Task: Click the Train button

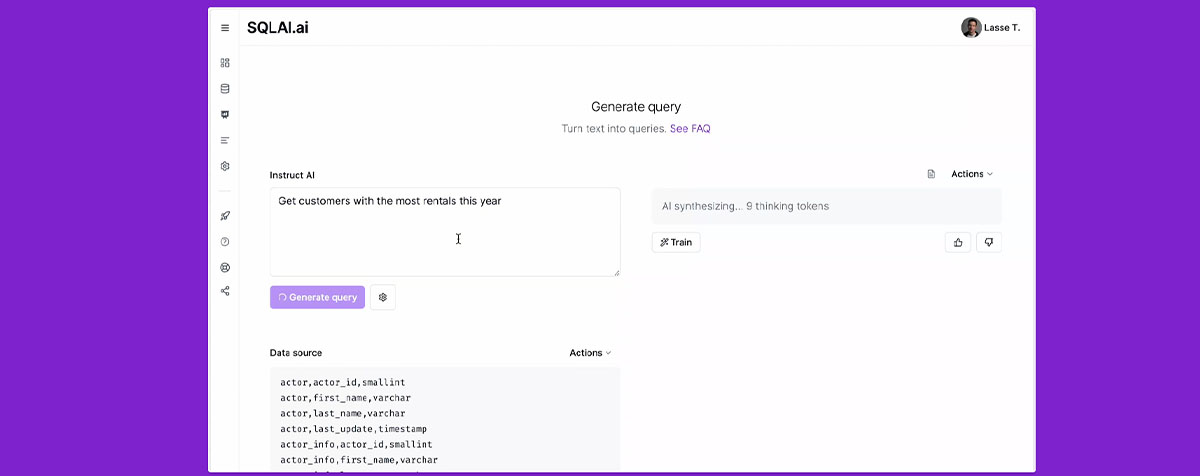Action: coord(676,242)
